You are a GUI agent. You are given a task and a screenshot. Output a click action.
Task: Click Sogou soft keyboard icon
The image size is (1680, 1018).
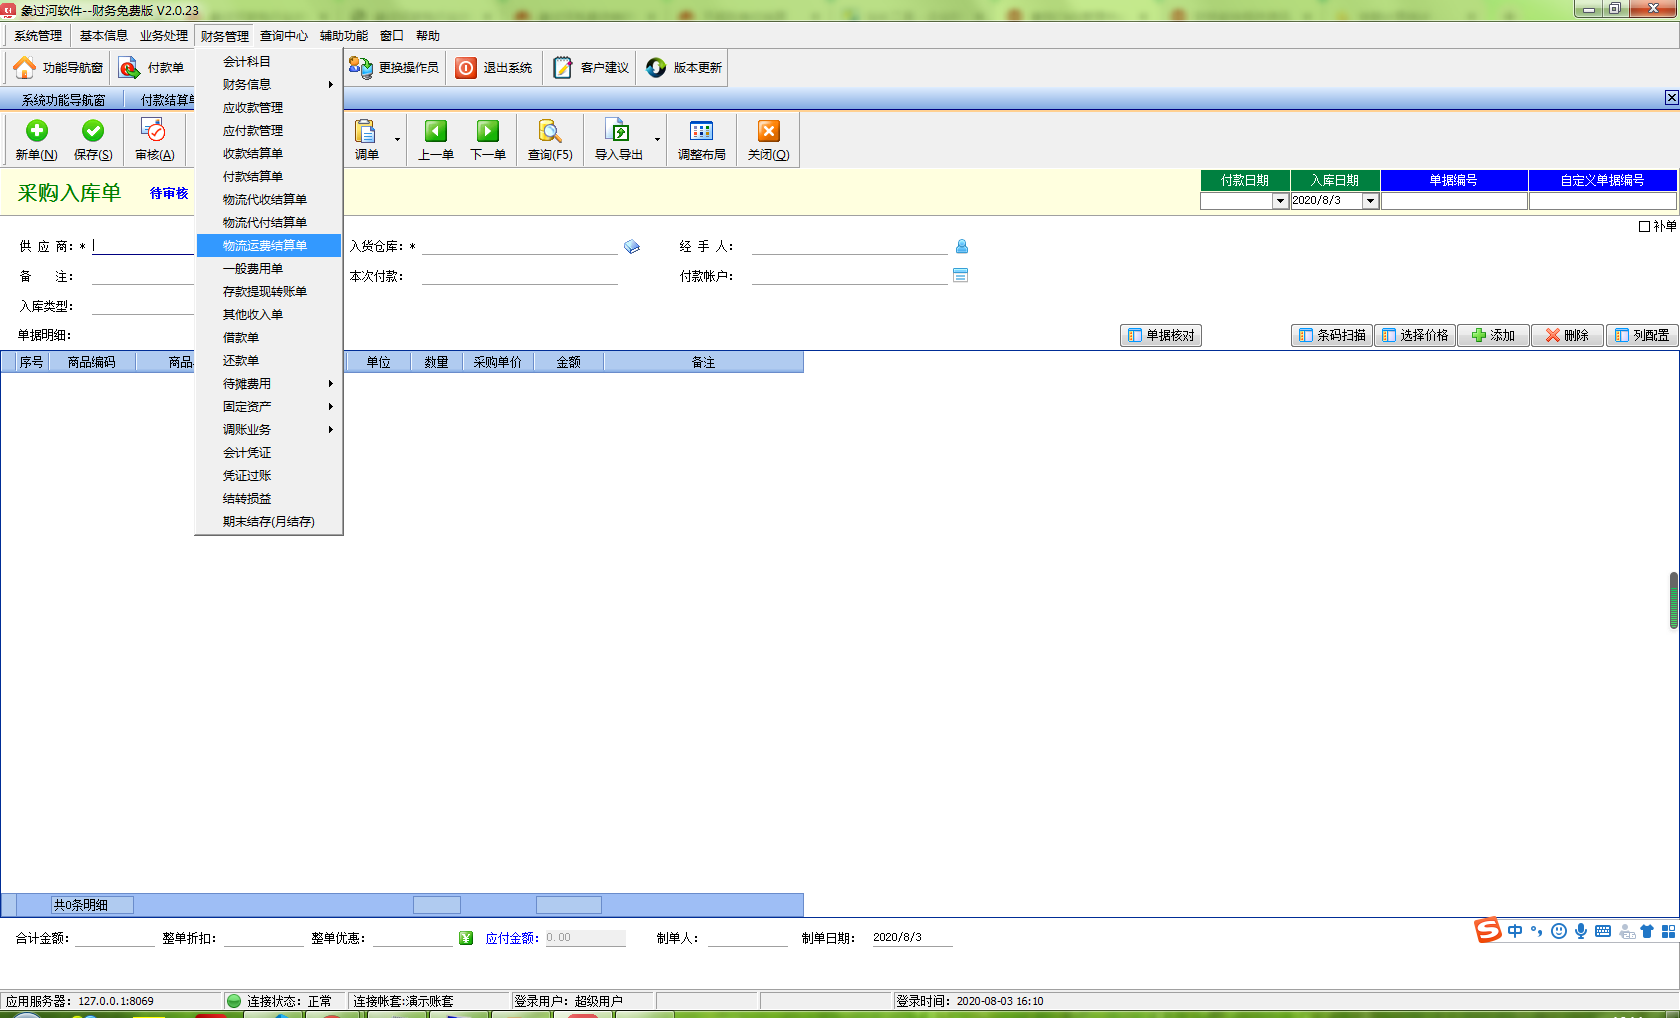1603,931
